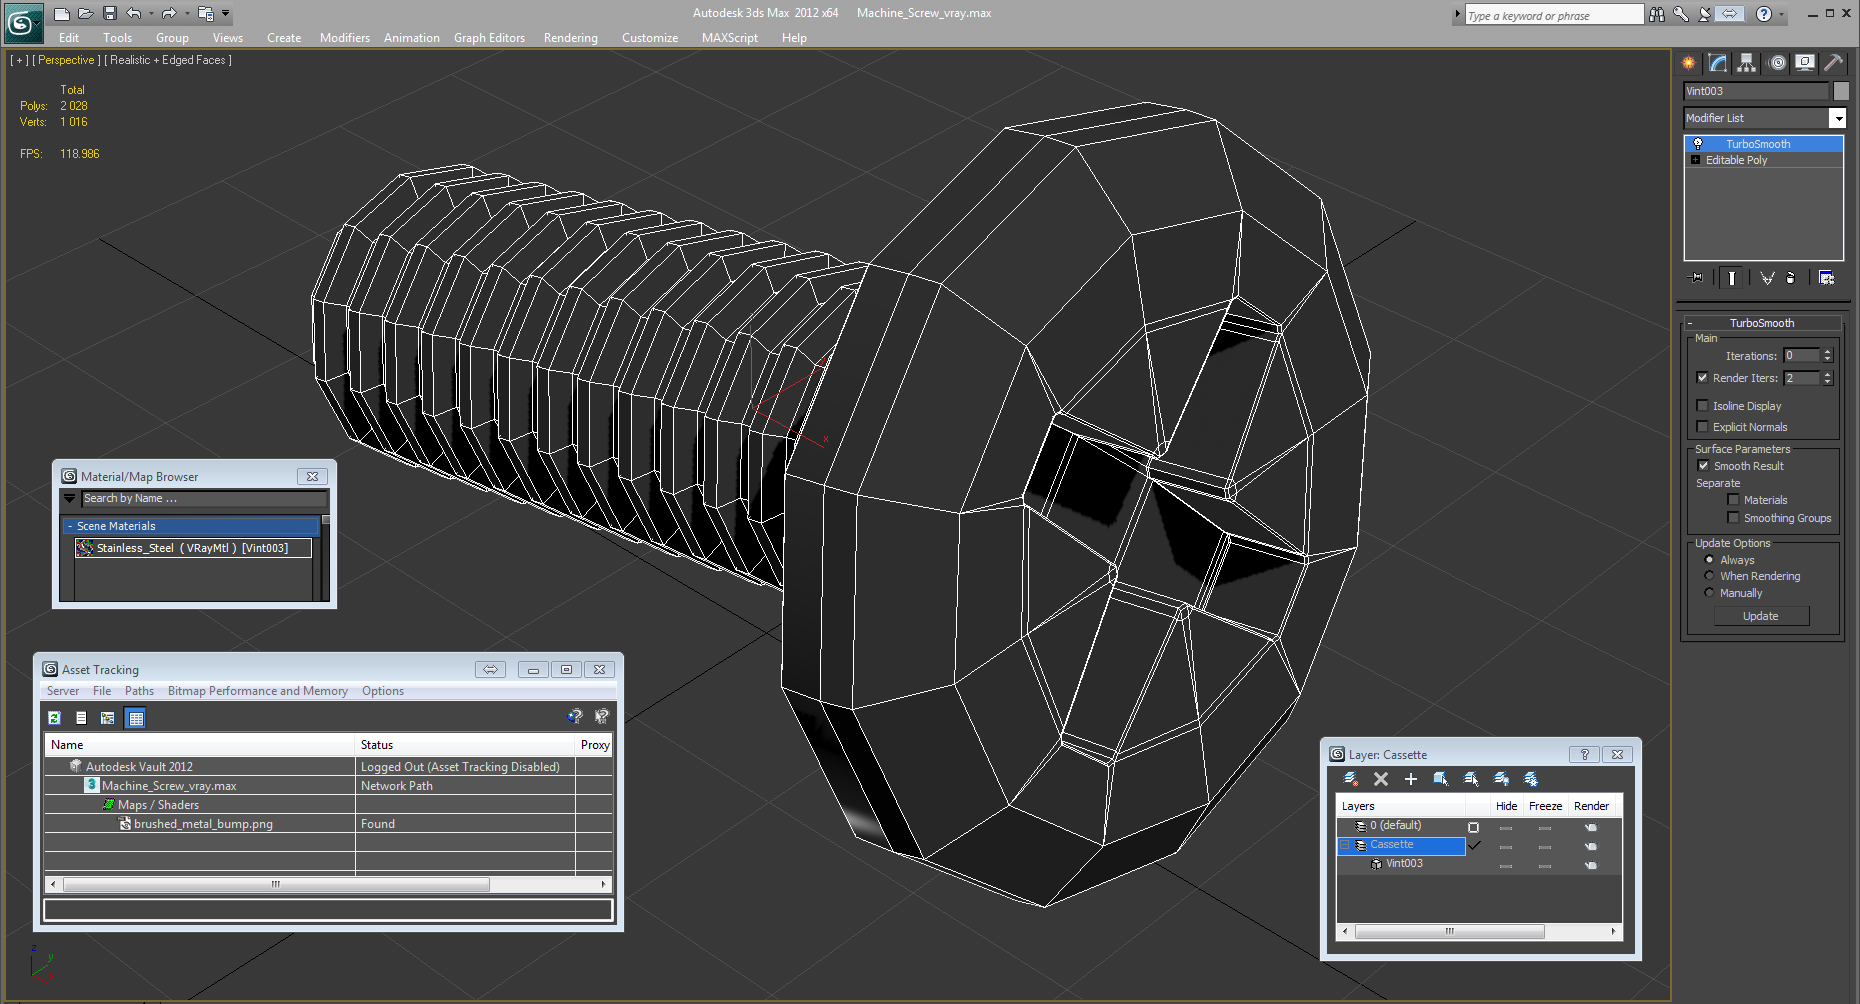Open the Undo history dropdown arrow
This screenshot has width=1860, height=1004.
tap(151, 14)
